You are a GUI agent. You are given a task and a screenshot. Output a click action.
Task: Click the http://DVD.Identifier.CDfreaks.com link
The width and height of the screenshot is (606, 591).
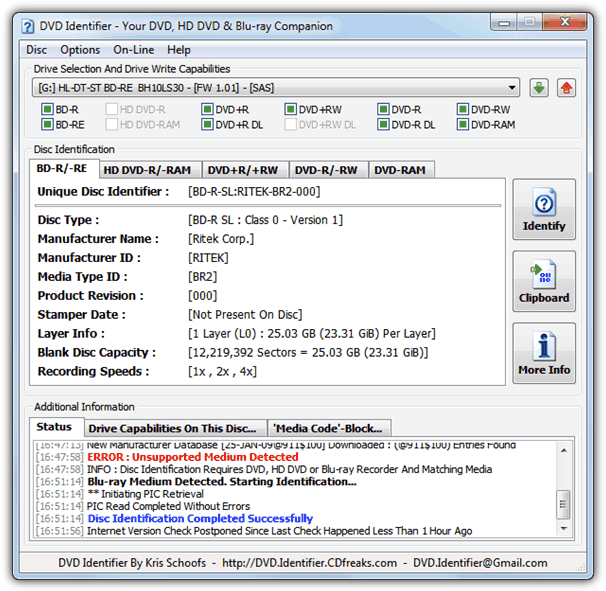point(309,563)
